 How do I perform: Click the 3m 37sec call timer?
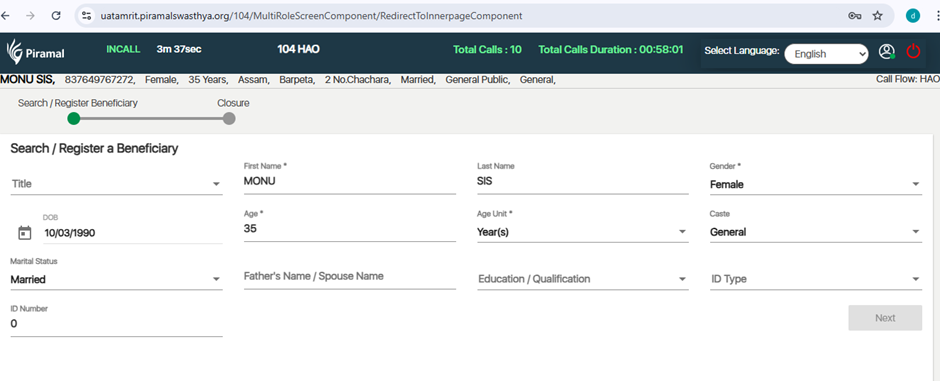click(179, 49)
